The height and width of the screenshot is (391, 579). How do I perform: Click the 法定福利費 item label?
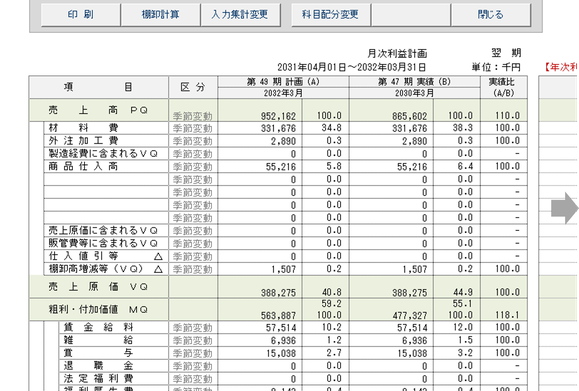point(98,378)
